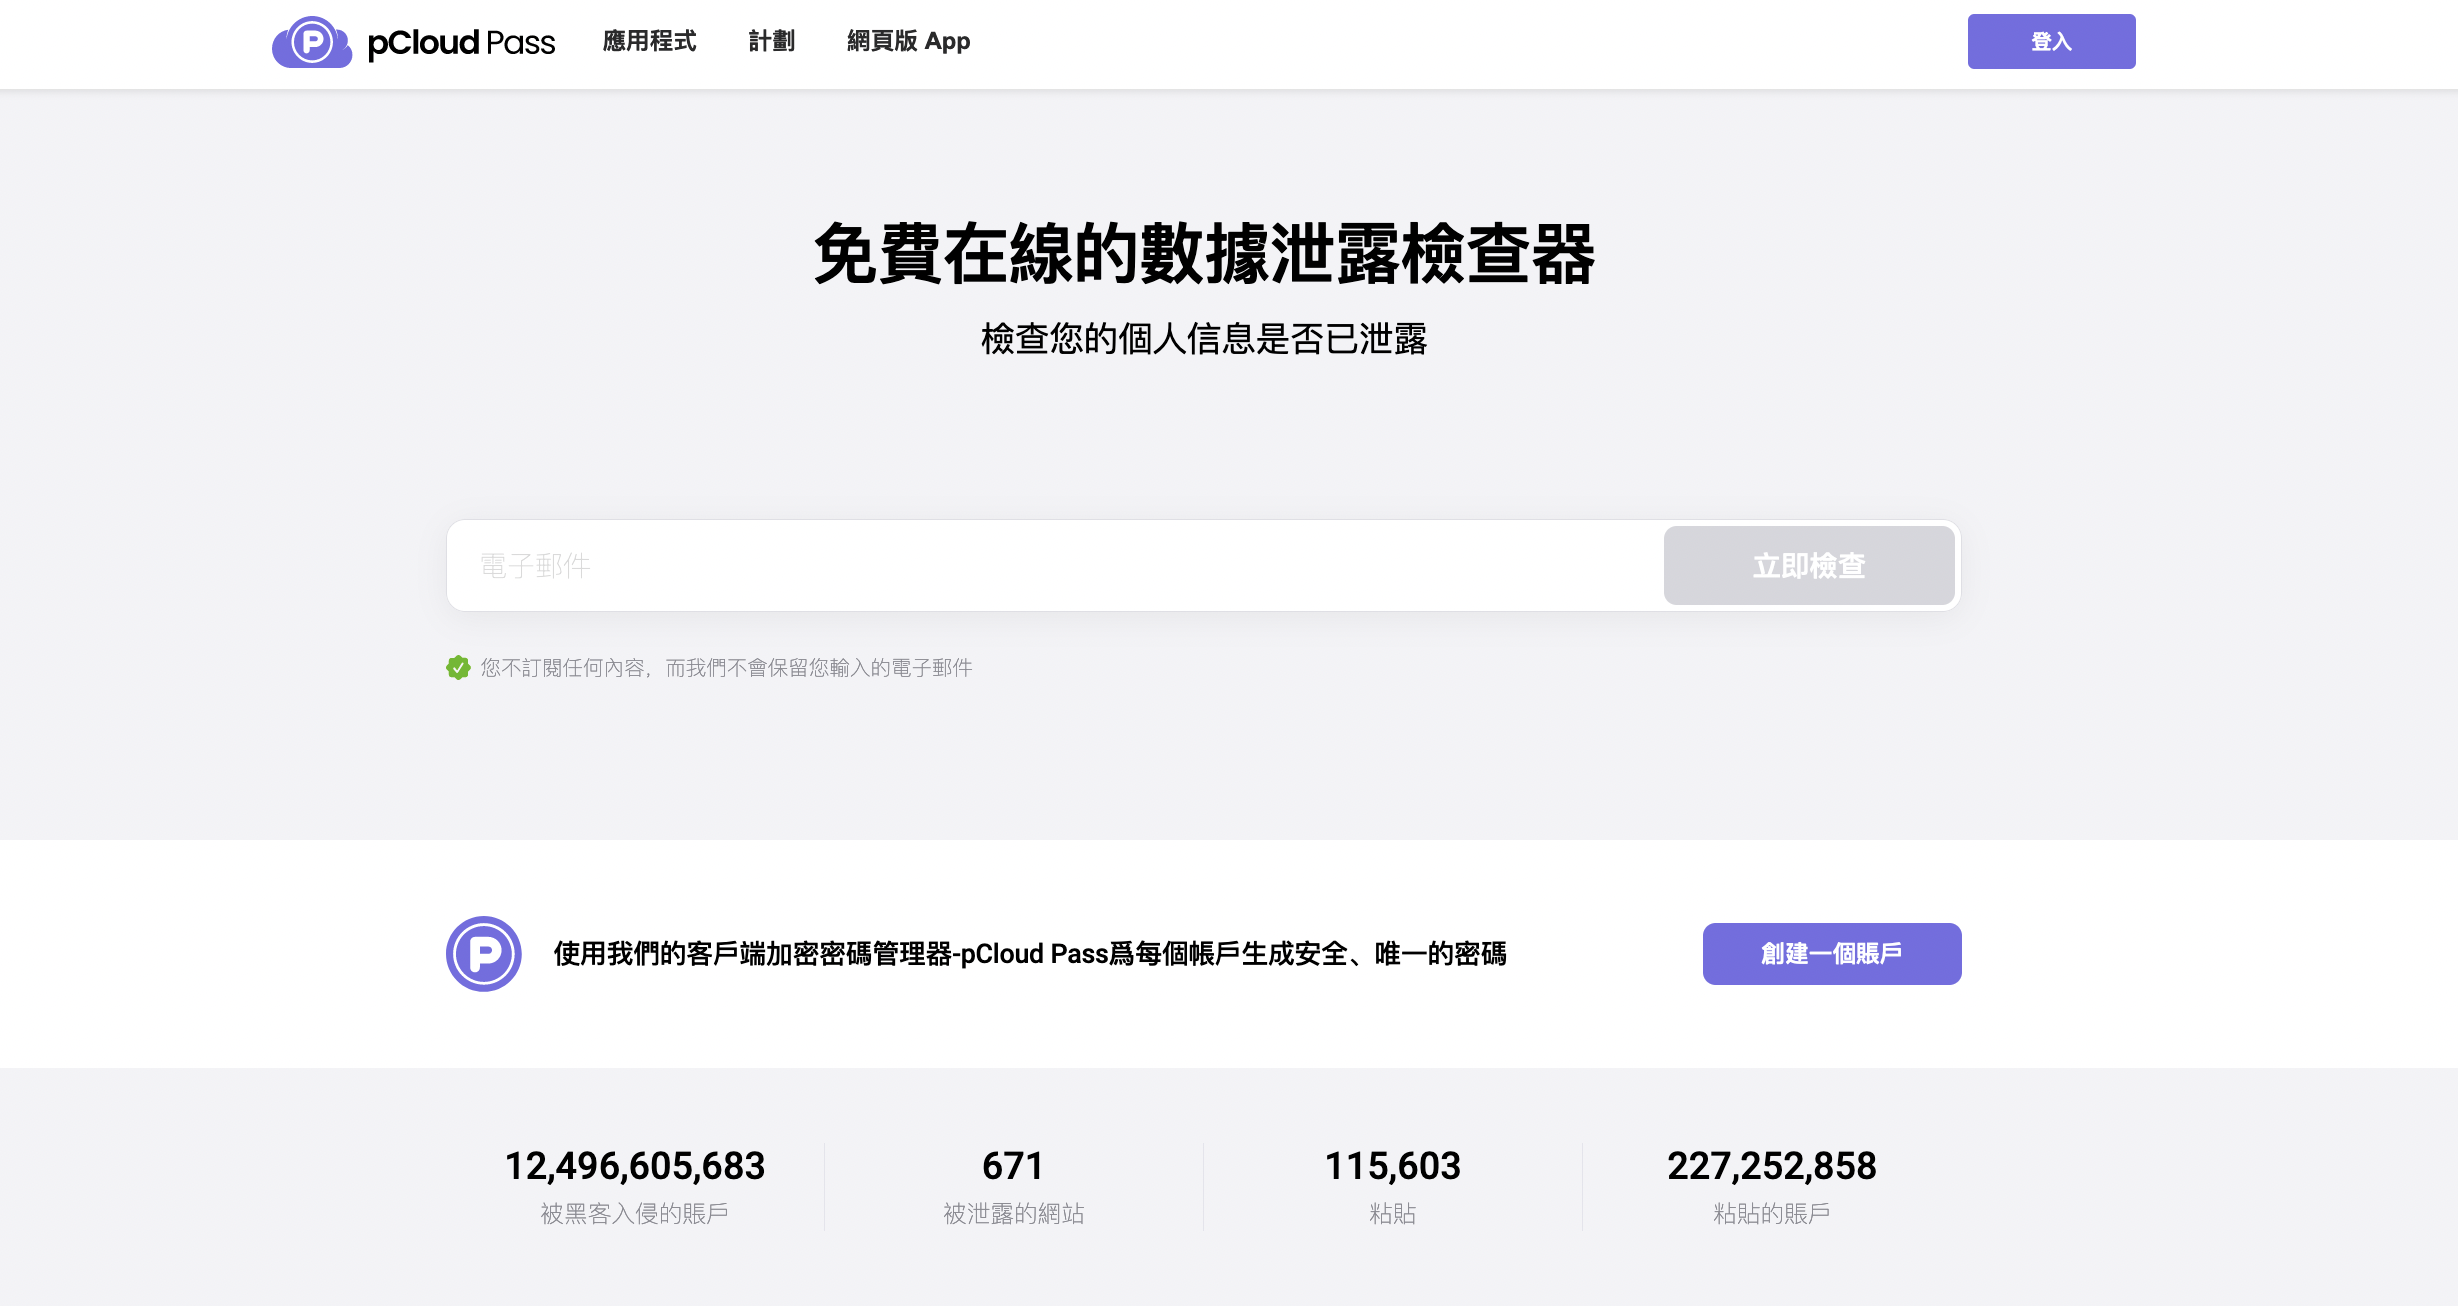Select the number 671

pos(1013,1166)
